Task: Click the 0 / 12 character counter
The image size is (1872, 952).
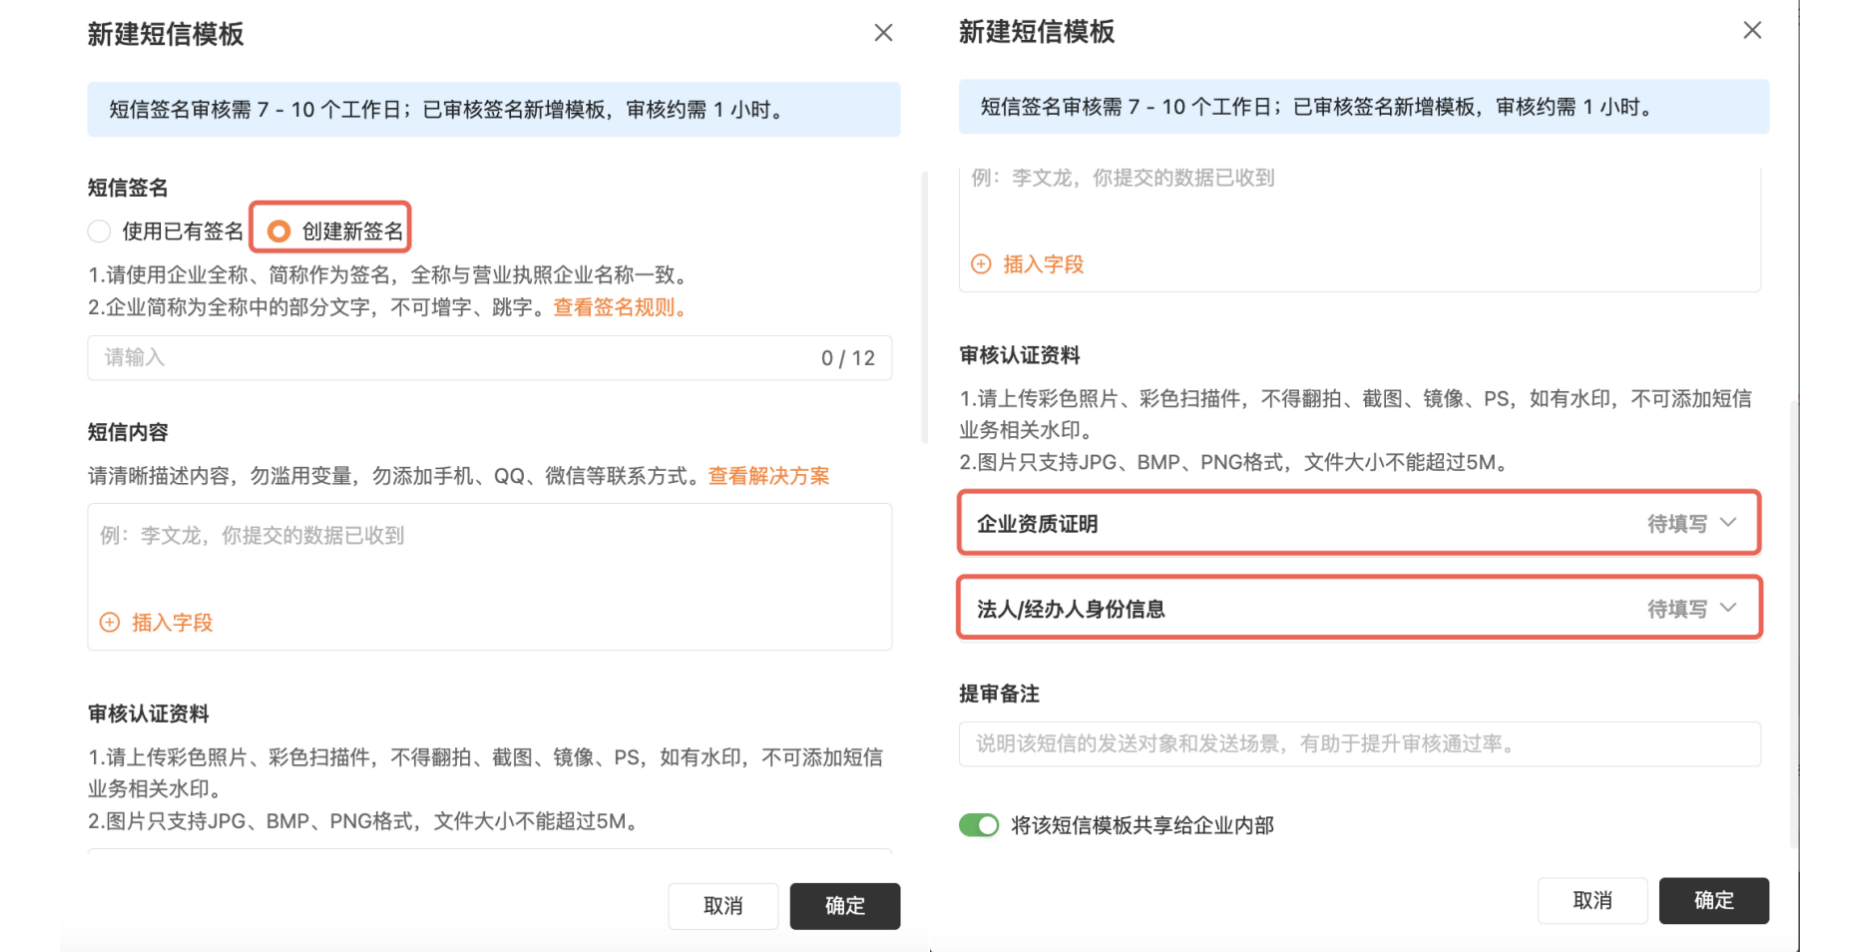Action: tap(848, 358)
